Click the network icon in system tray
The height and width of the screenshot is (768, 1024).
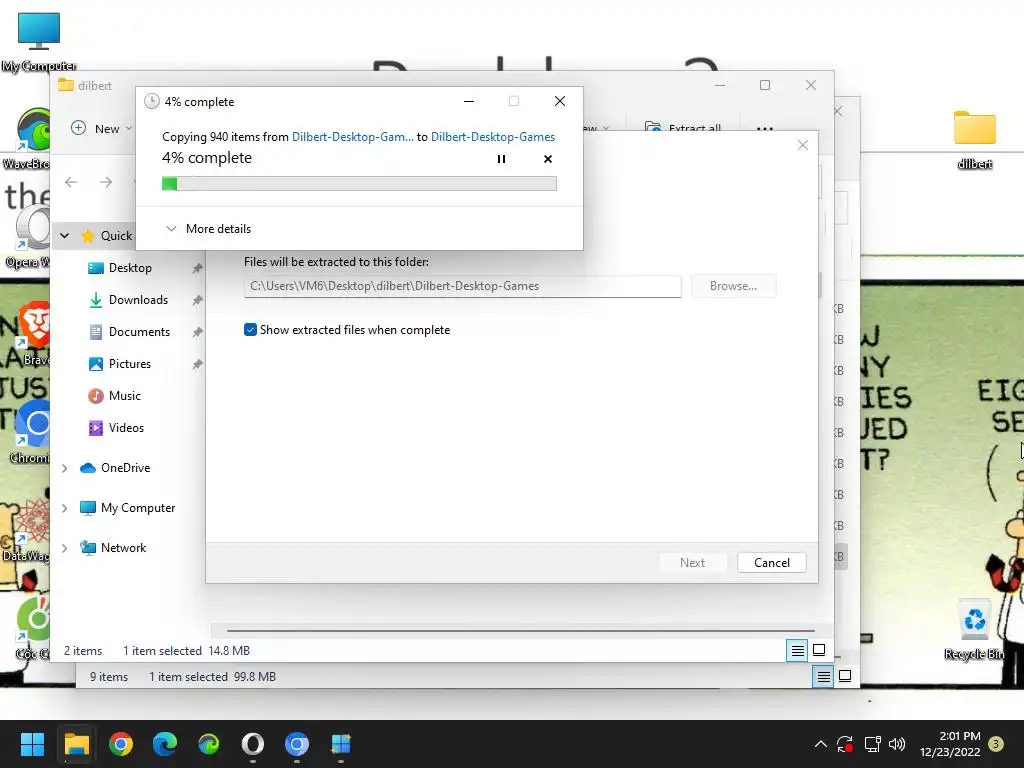click(872, 744)
